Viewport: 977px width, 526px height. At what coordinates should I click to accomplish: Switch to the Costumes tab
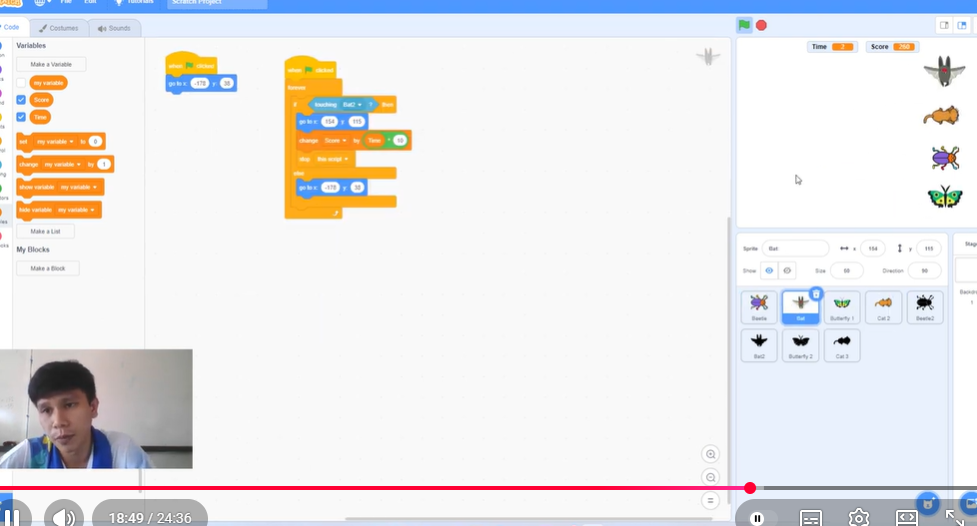click(x=59, y=28)
